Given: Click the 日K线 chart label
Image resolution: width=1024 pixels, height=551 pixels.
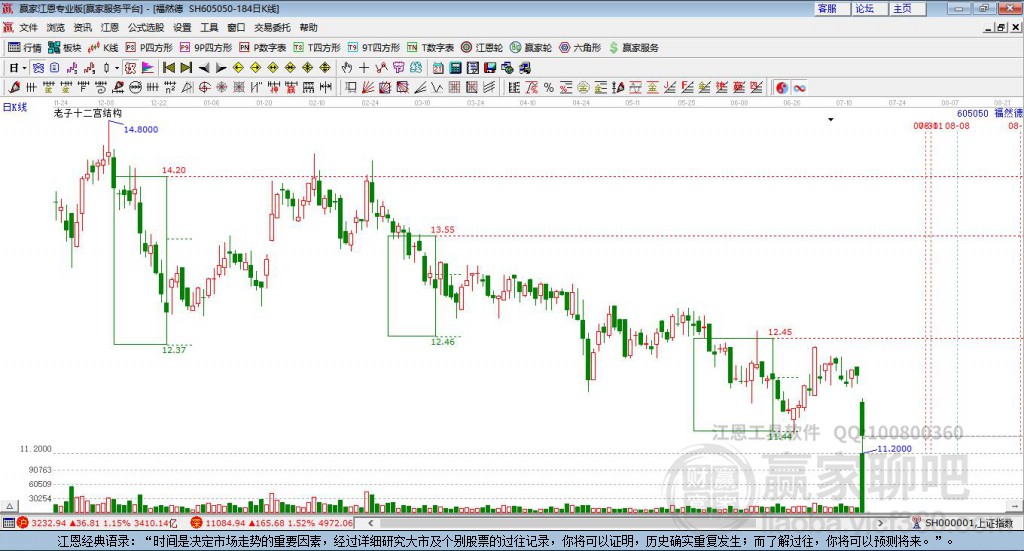Looking at the screenshot, I should 14,107.
